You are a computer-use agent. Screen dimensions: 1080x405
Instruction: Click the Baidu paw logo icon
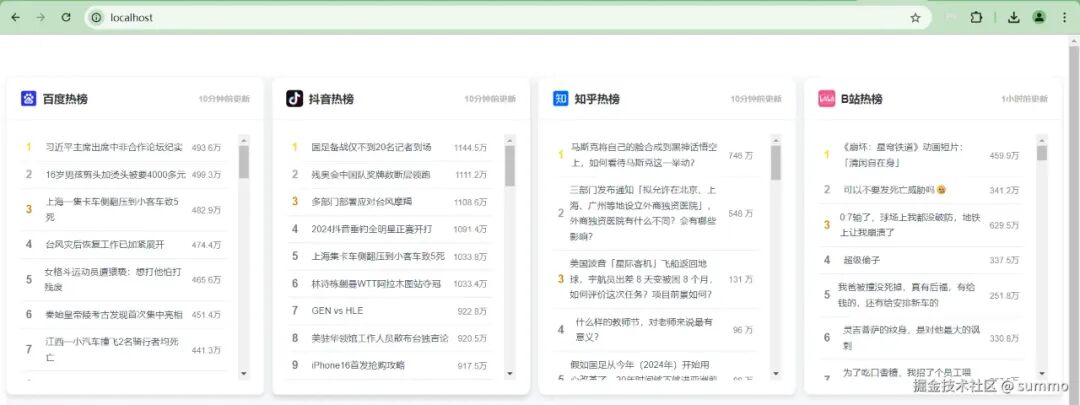(x=28, y=98)
